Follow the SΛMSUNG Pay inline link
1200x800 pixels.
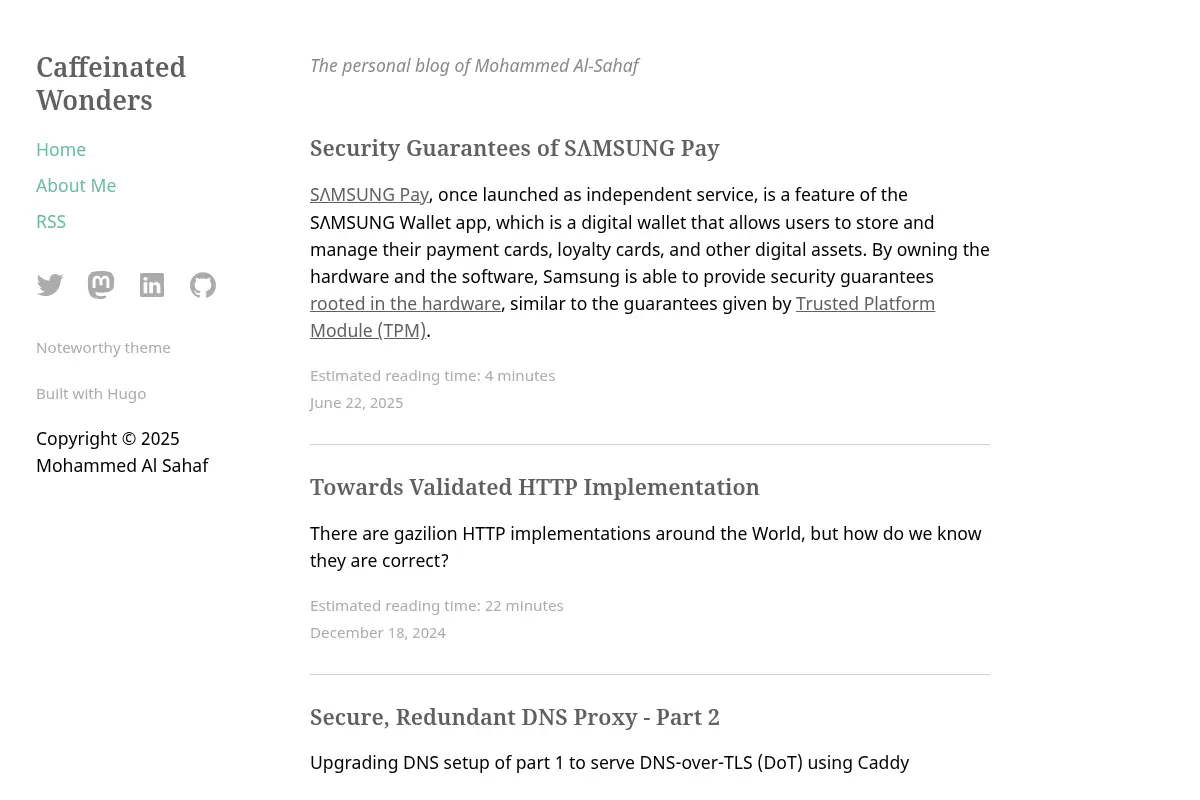click(x=369, y=195)
